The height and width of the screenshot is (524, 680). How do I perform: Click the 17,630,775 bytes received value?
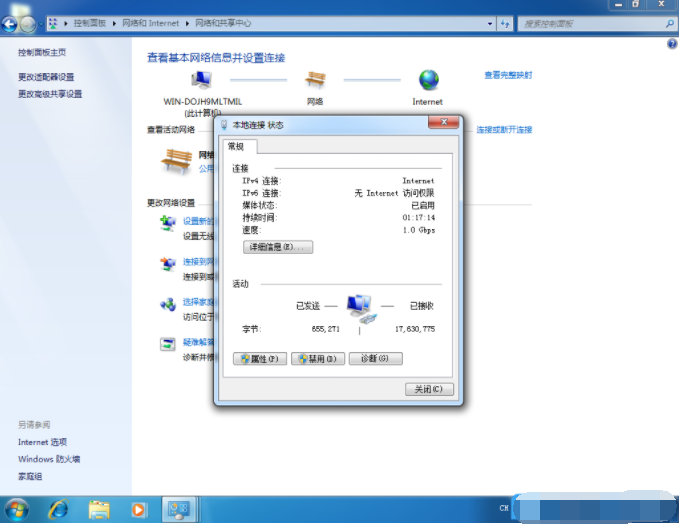(415, 329)
